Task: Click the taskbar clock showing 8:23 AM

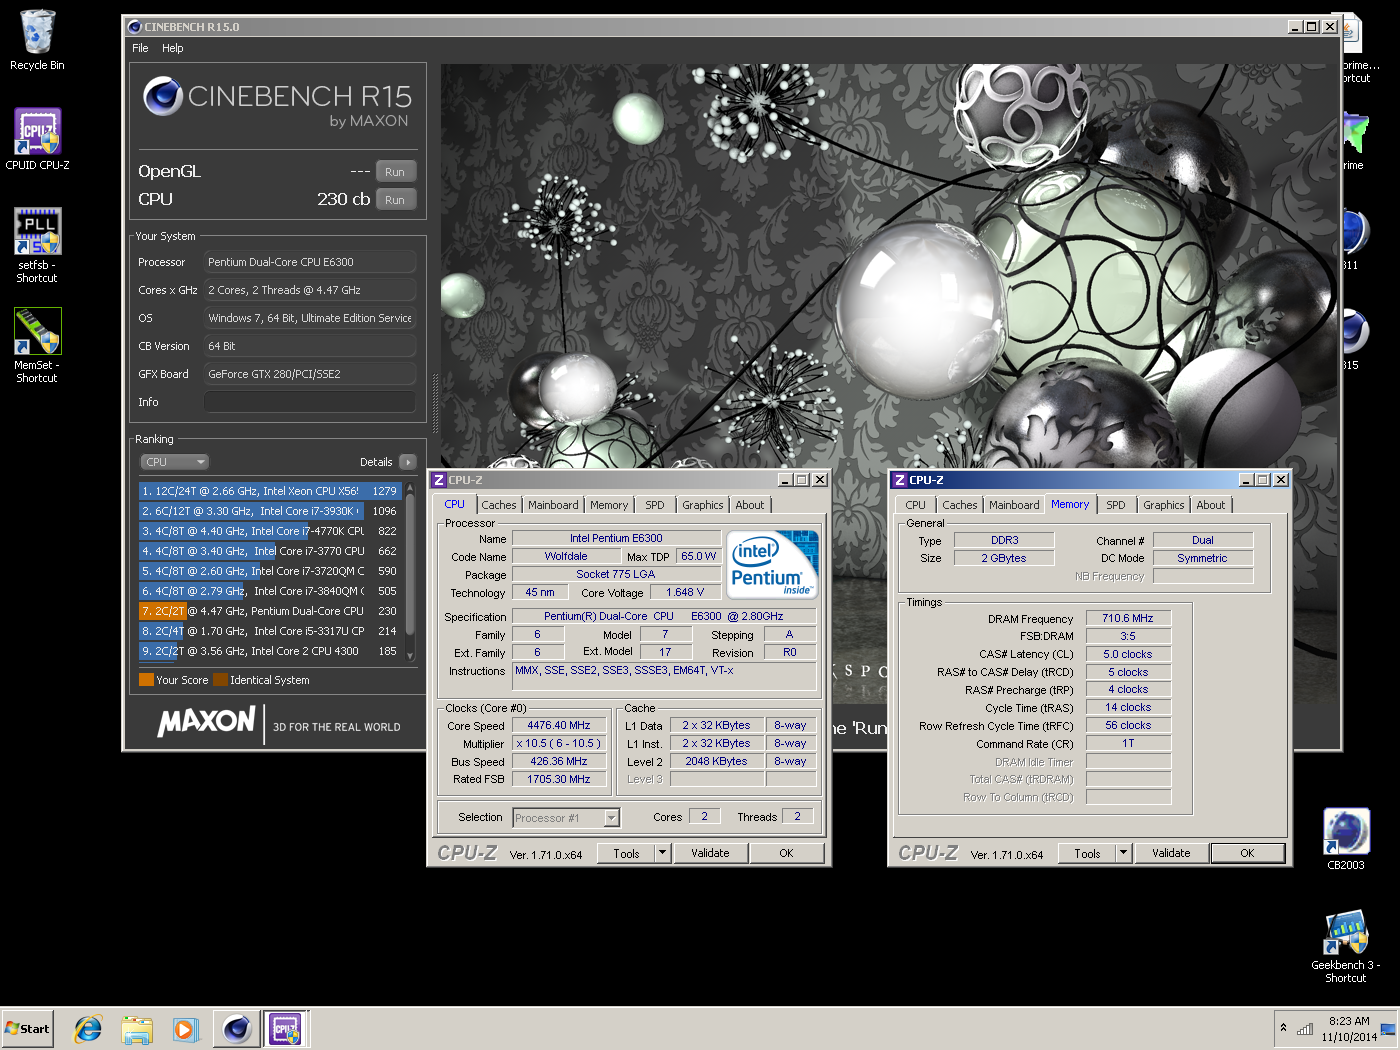Action: pos(1349,1029)
